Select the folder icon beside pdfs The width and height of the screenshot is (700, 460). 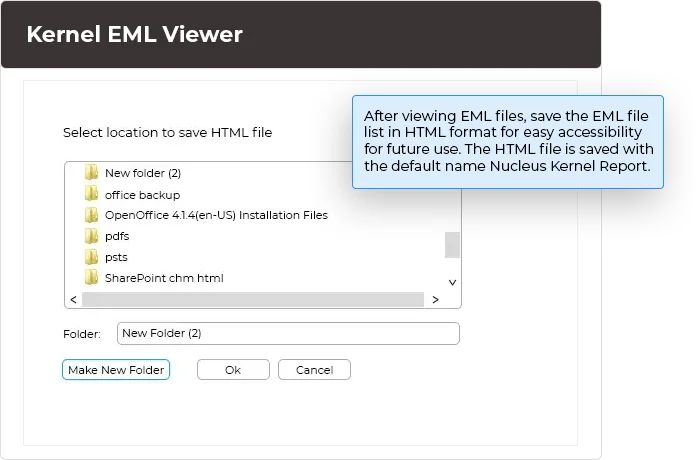[92, 236]
